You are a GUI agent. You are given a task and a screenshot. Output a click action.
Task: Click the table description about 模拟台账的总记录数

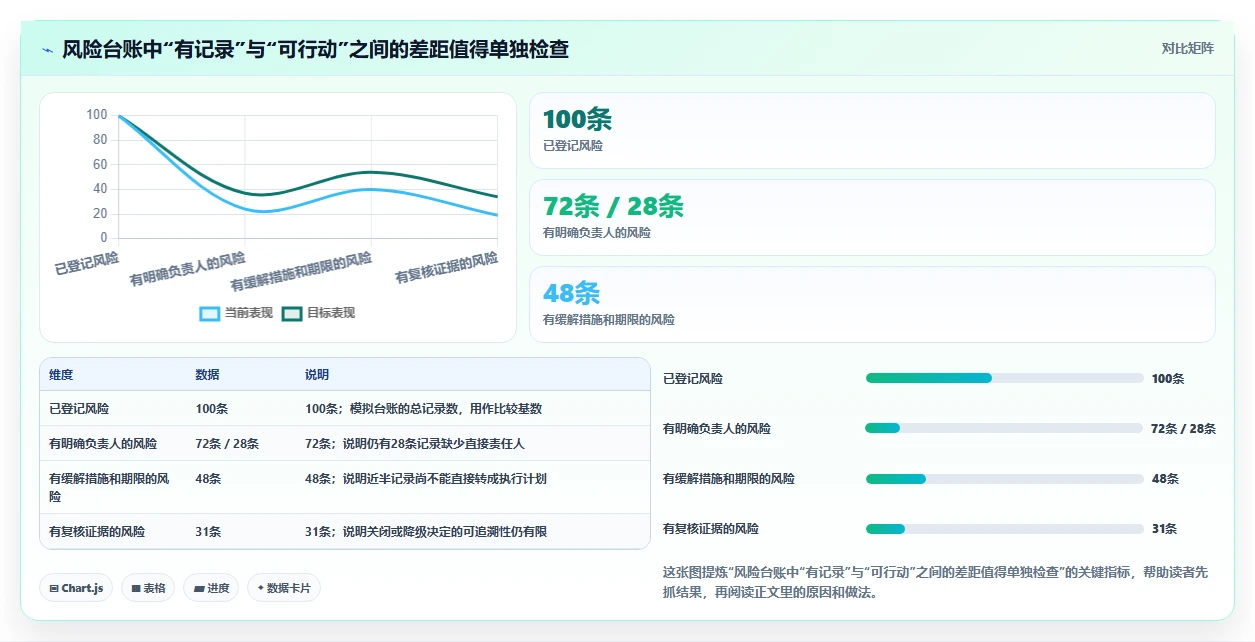tap(424, 409)
